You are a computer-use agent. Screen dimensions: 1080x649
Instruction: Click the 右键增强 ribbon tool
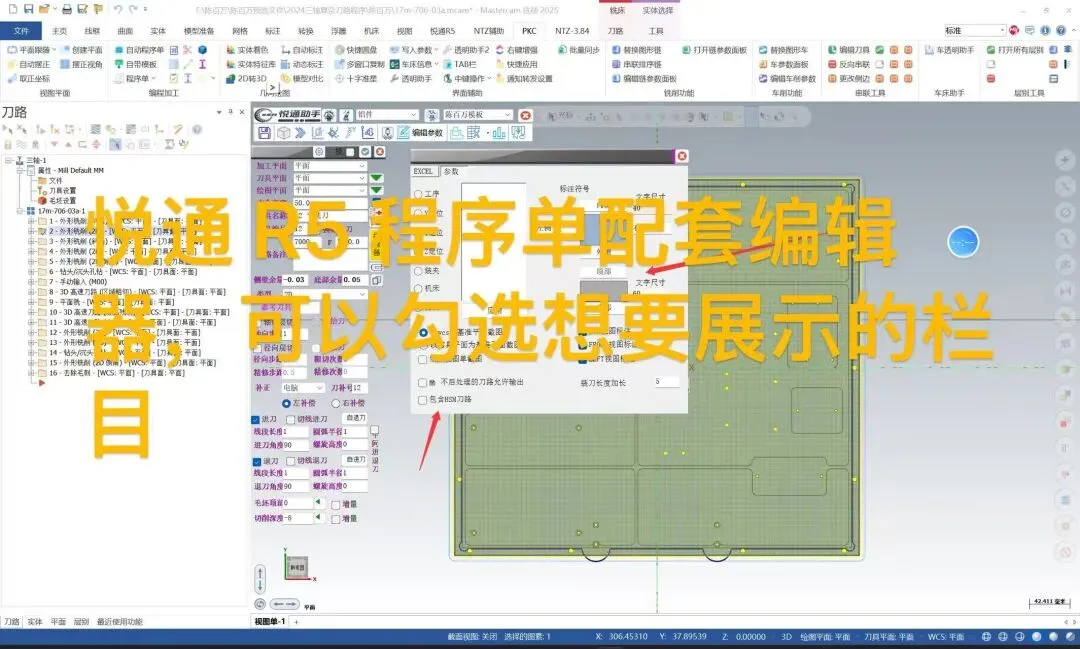pos(517,50)
